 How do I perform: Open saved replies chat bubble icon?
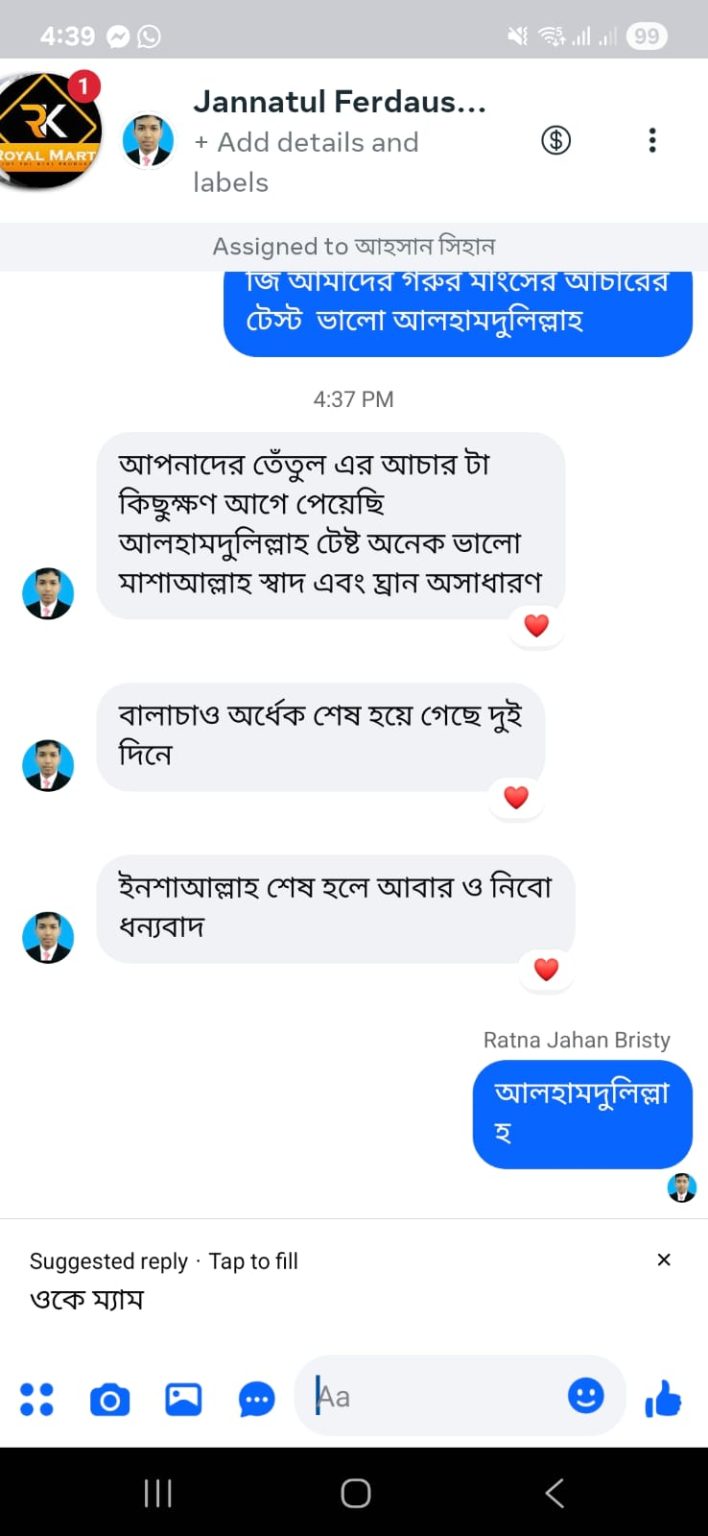[256, 1399]
